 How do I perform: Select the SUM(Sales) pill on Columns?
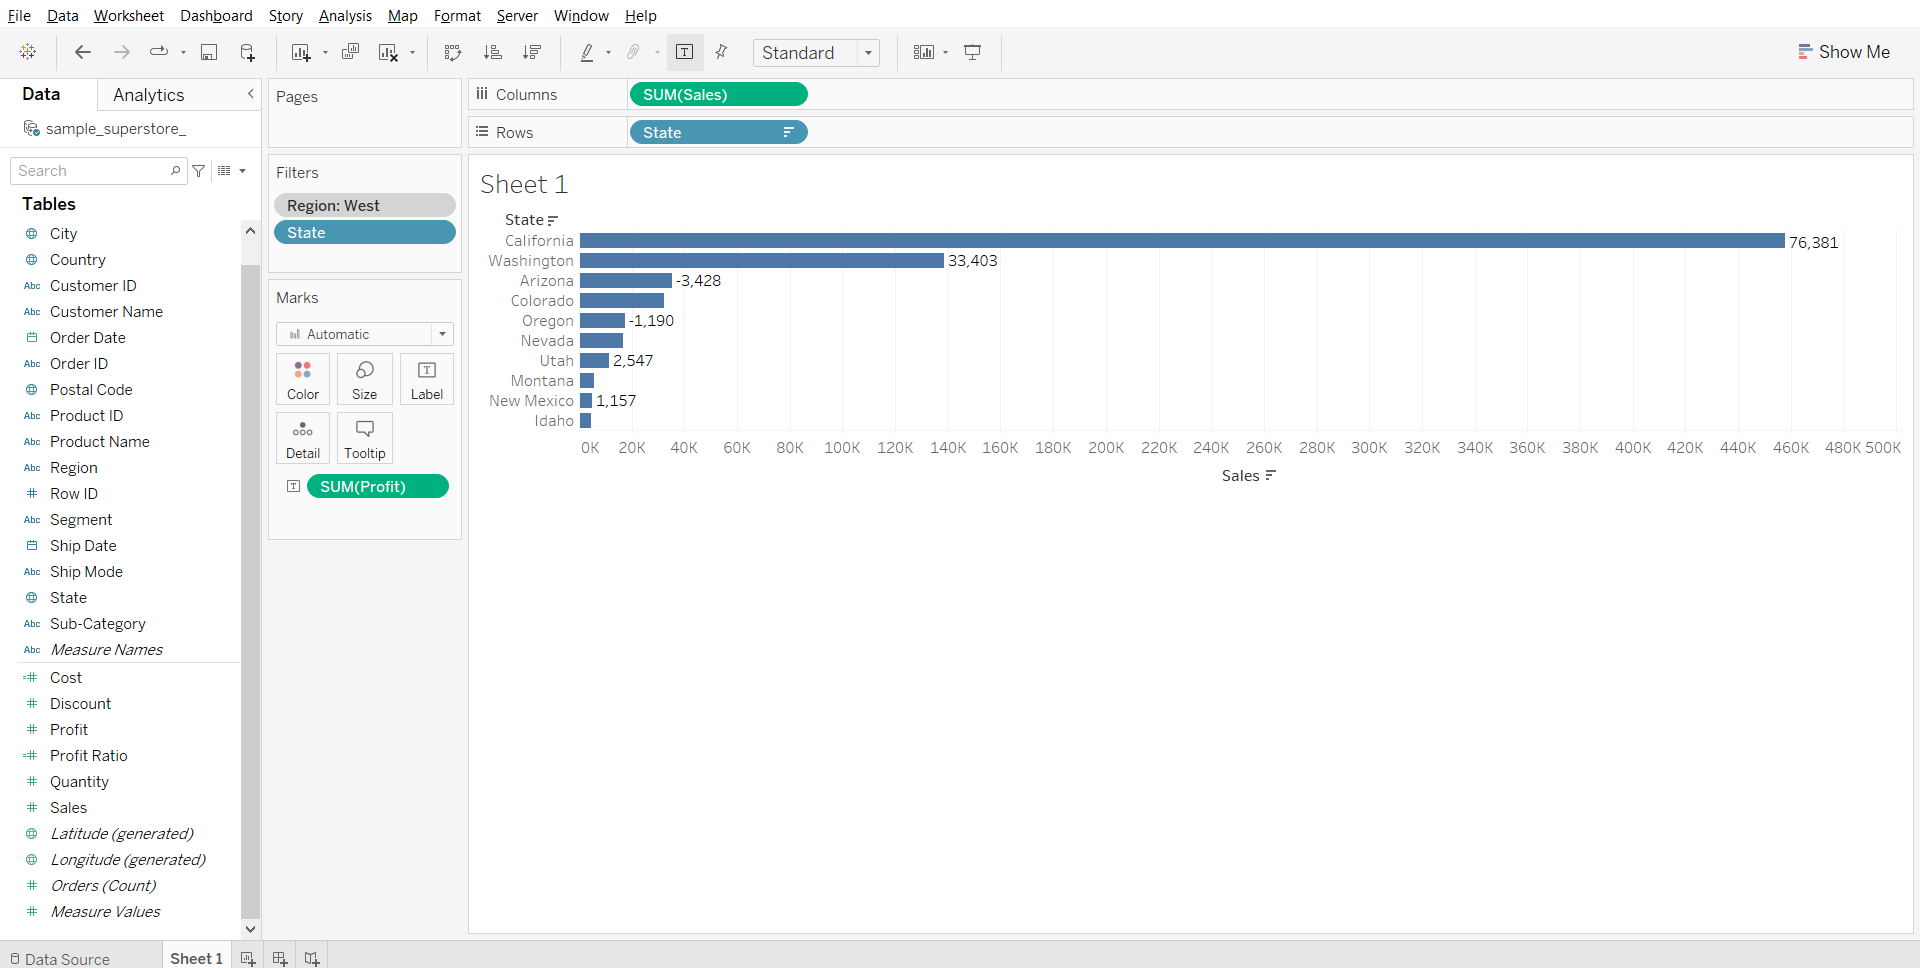coord(717,95)
